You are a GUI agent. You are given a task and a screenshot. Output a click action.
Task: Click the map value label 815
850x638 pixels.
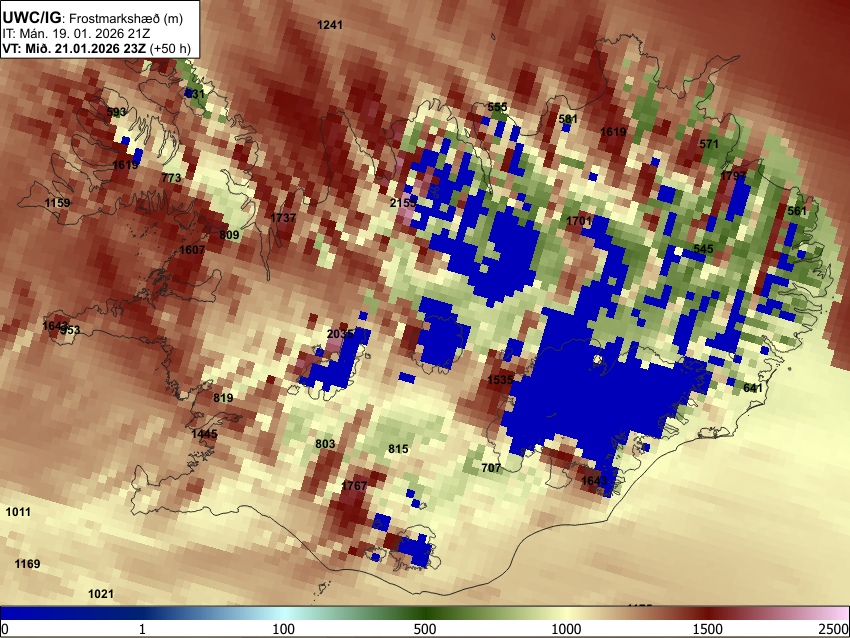coord(398,449)
